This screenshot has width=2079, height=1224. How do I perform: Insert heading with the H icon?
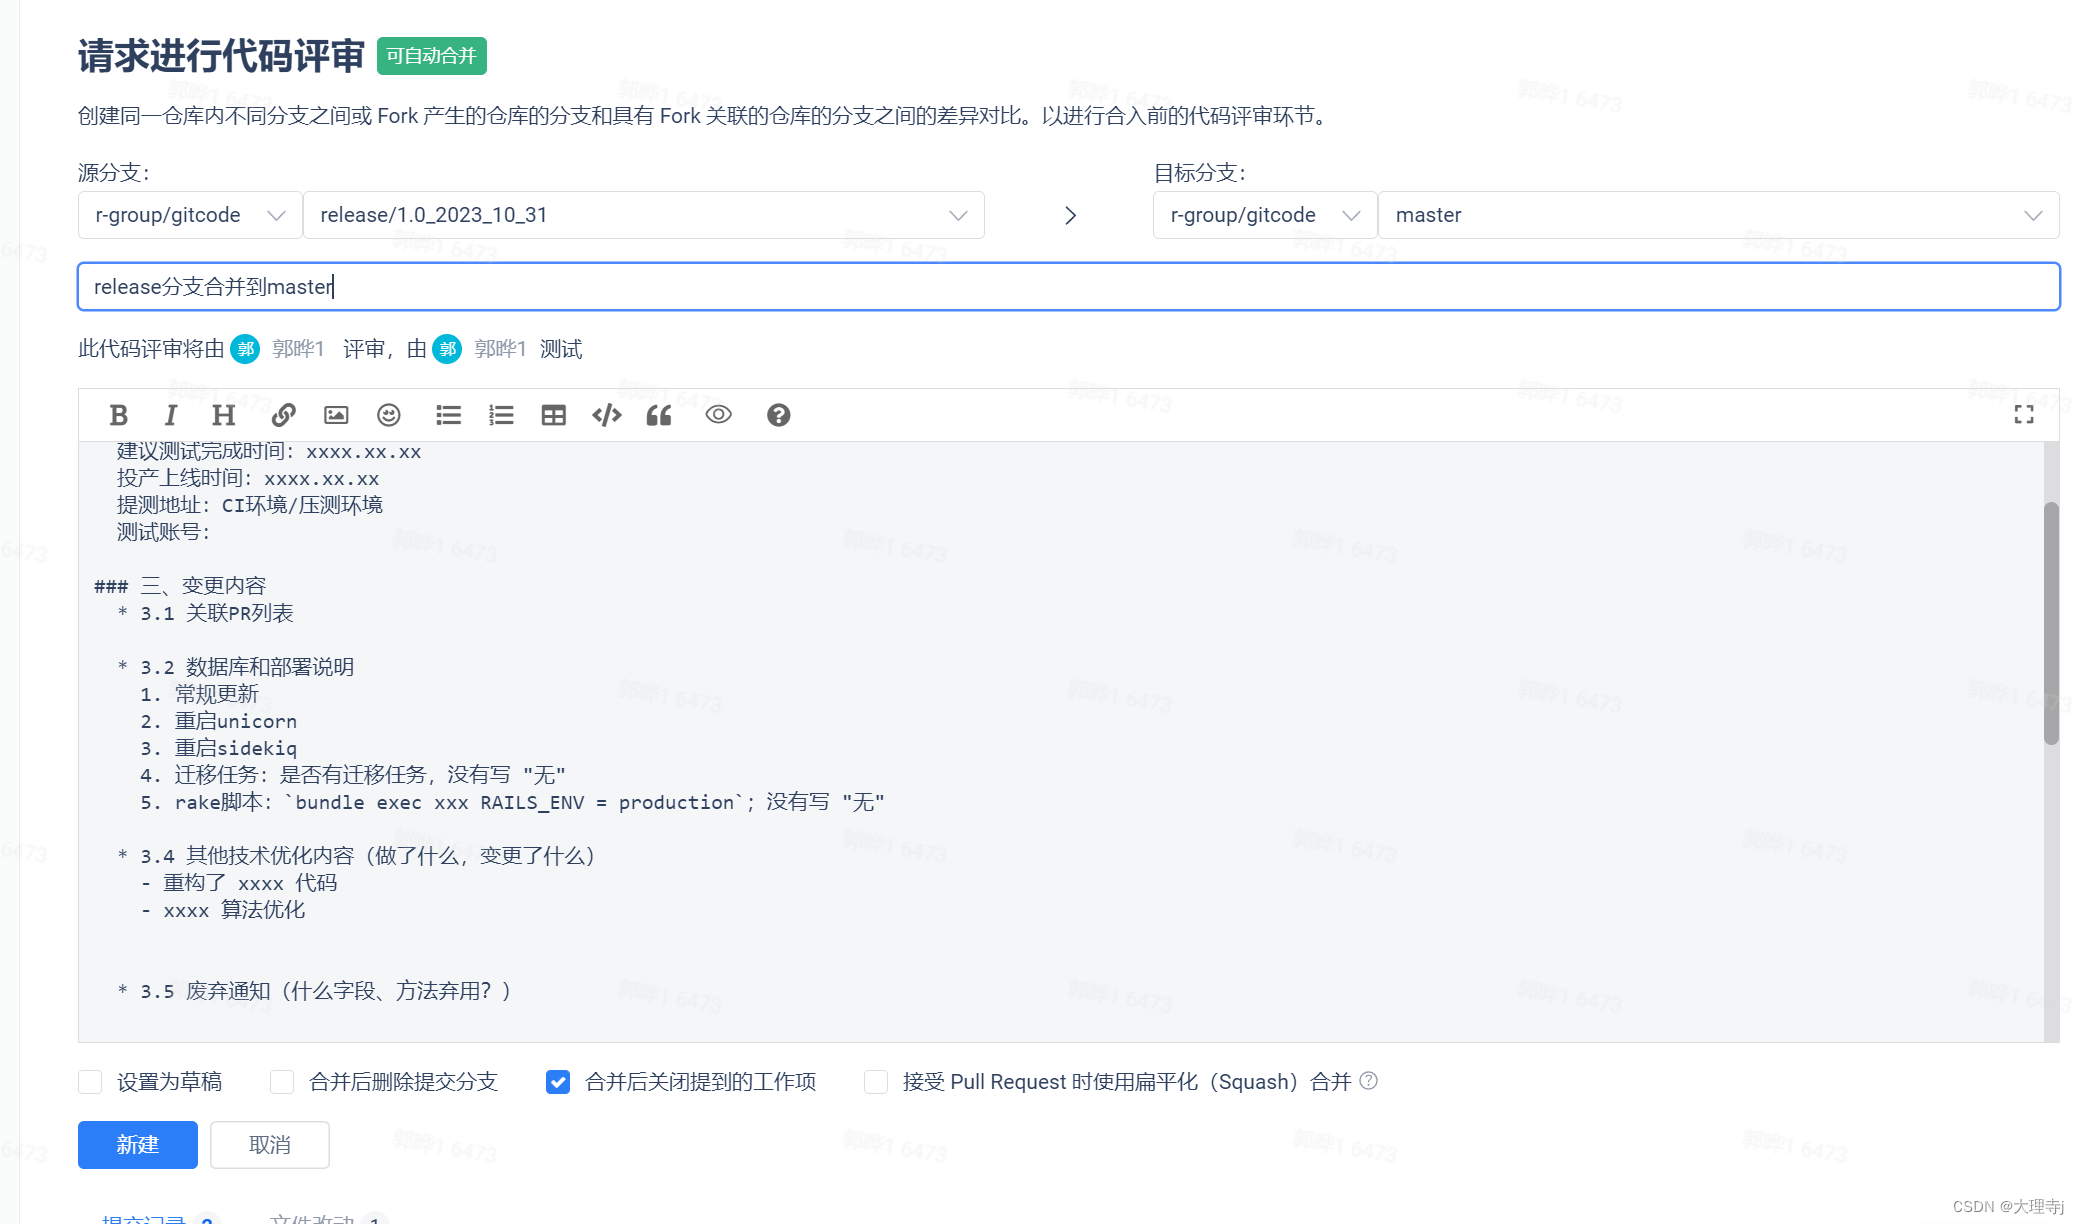point(223,415)
